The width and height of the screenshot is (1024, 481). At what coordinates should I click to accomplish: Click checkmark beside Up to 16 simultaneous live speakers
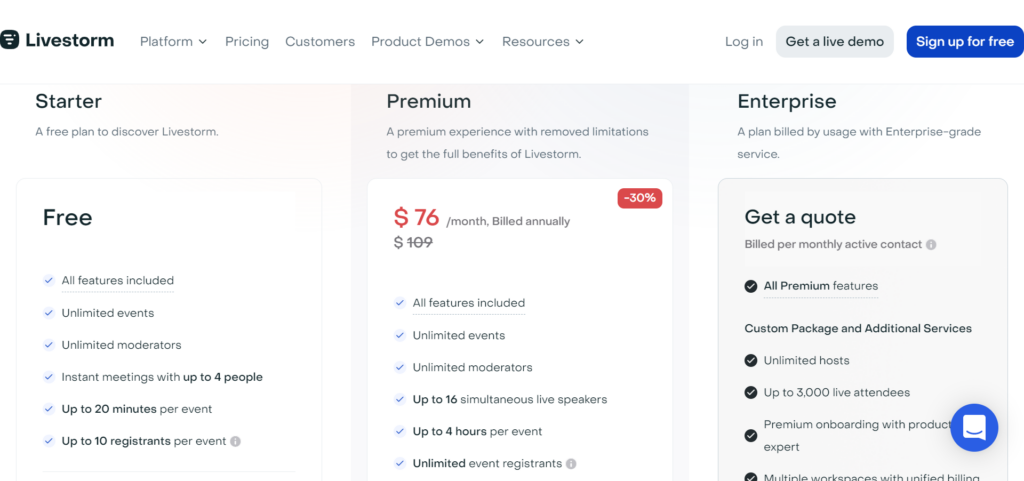click(400, 399)
